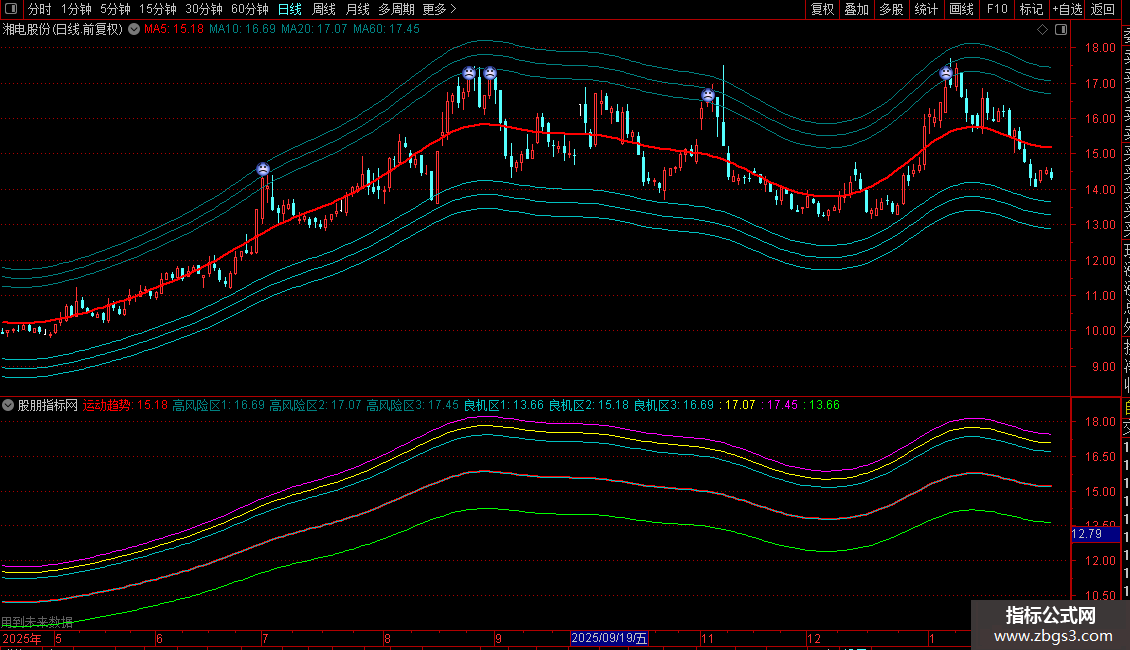Click the 高风险区1: 16.69 label
This screenshot has width=1130, height=650.
point(218,405)
